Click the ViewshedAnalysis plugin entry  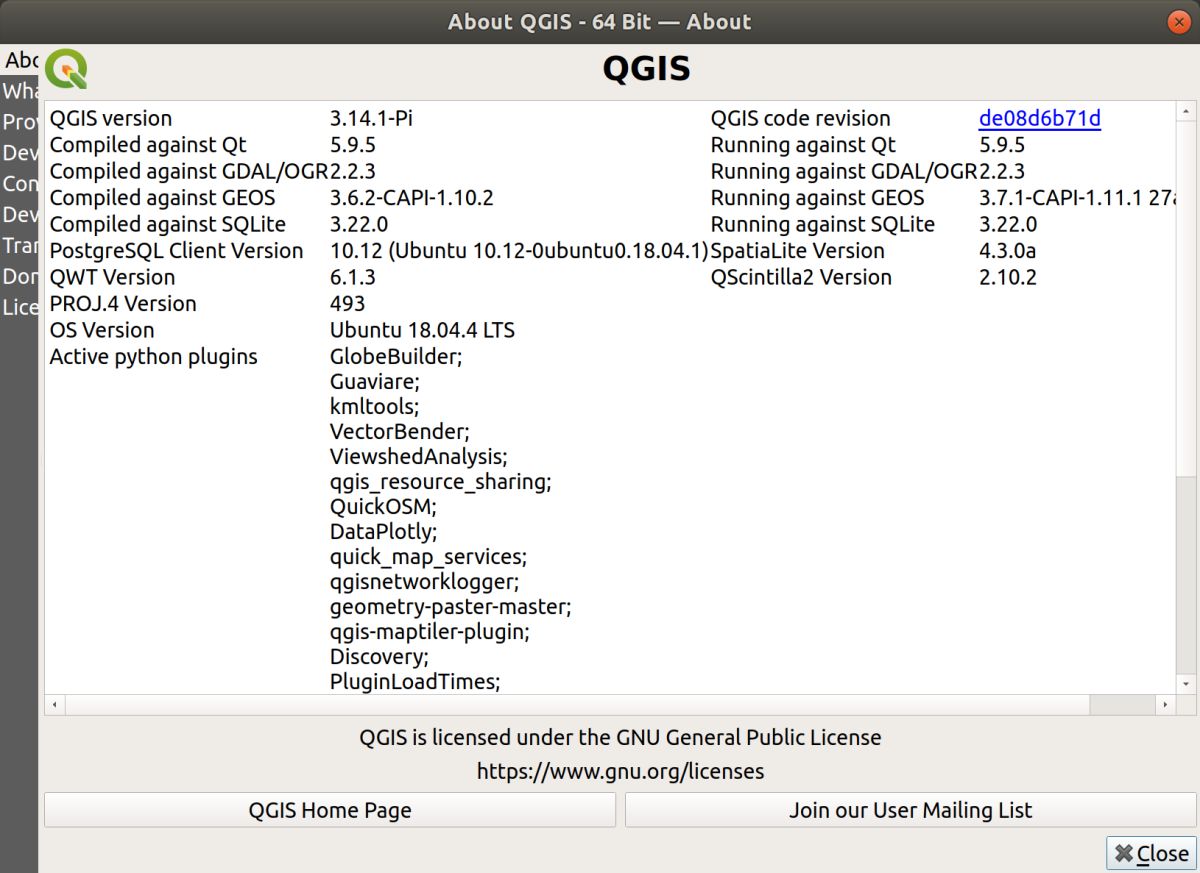tap(419, 457)
